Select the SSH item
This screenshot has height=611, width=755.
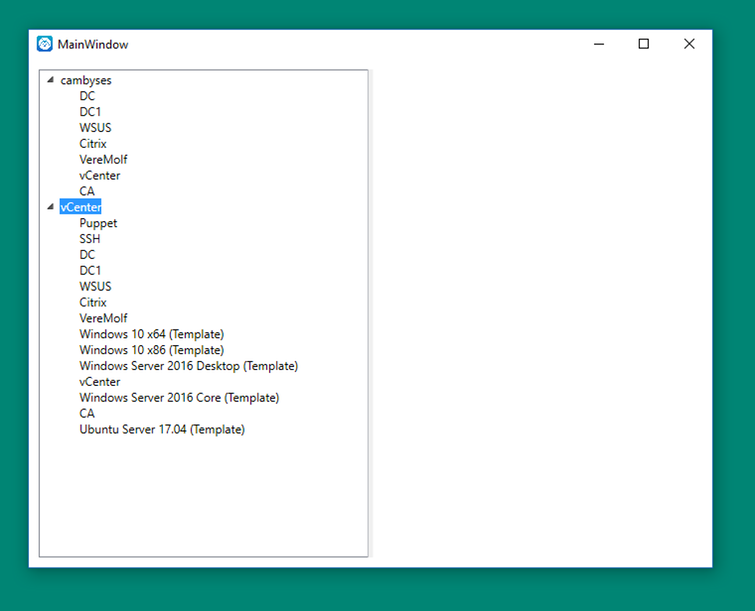[x=90, y=239]
